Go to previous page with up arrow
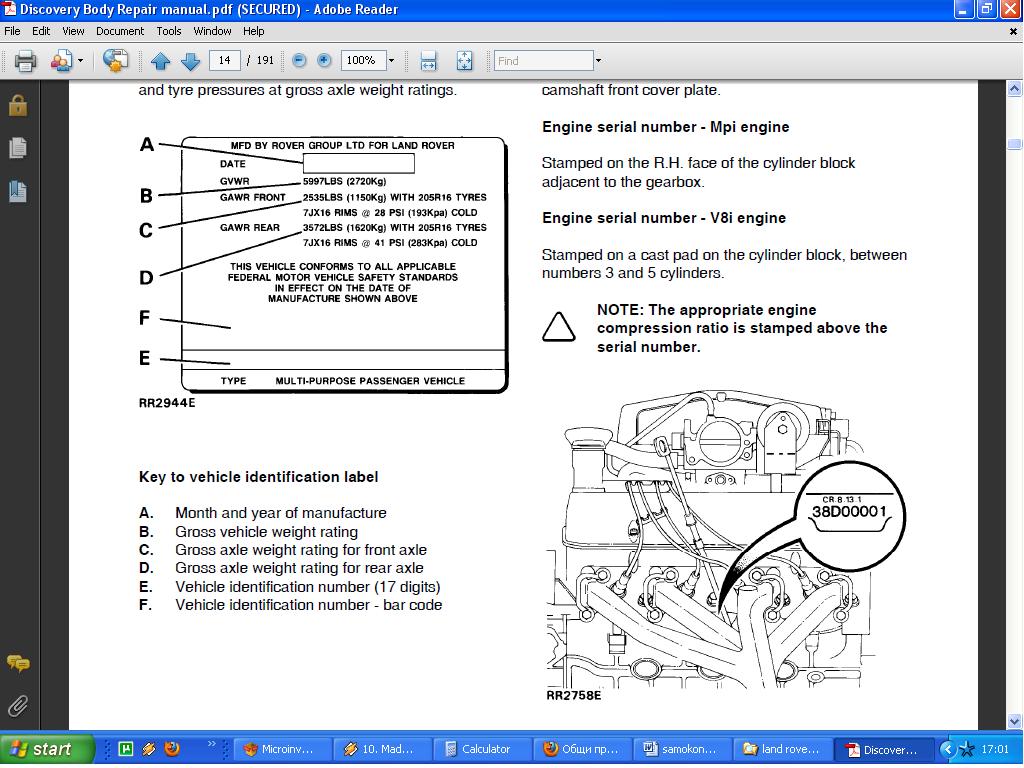The height and width of the screenshot is (768, 1024). click(x=161, y=61)
